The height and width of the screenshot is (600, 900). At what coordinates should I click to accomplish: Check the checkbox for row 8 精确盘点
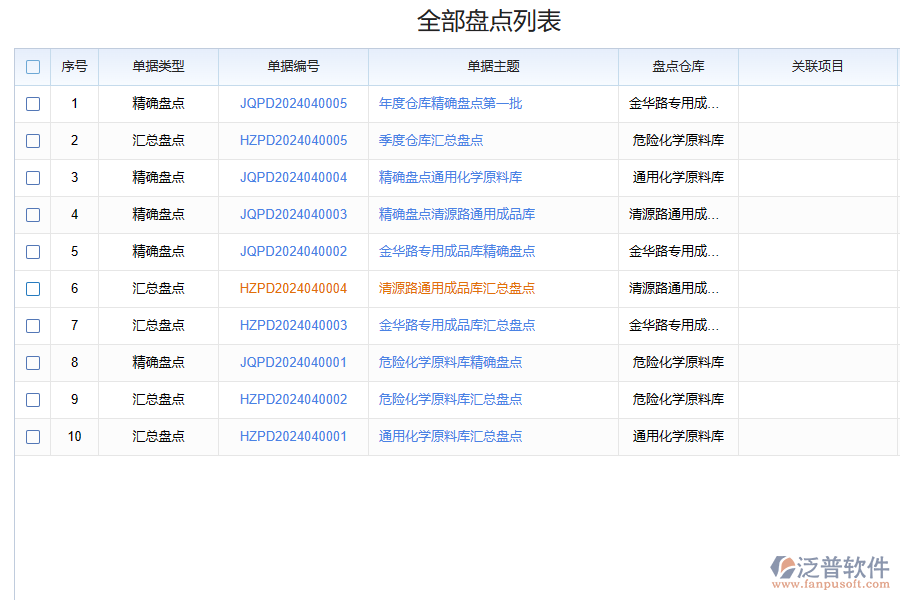click(33, 362)
